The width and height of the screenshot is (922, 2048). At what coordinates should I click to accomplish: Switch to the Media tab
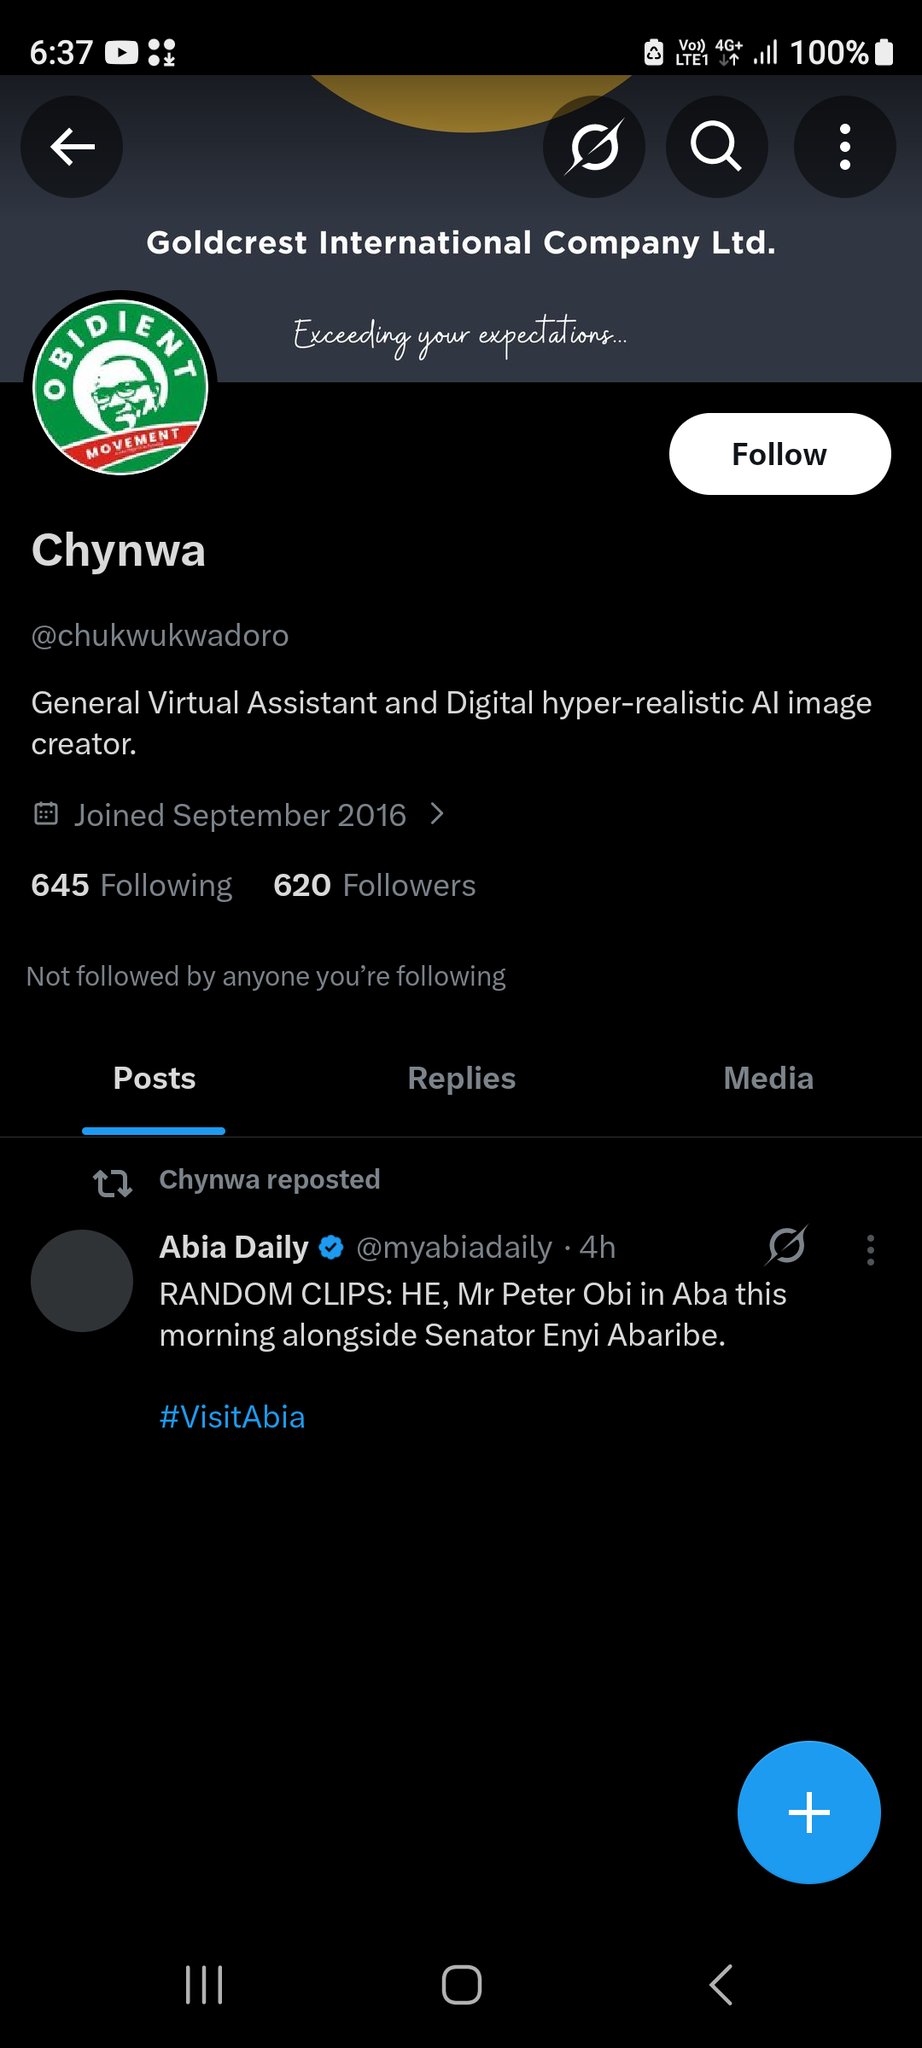[x=768, y=1078]
